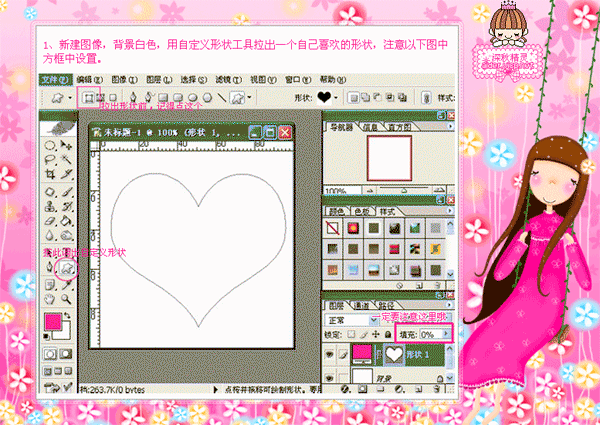Choose the Ellipse shape in options bar

point(193,98)
